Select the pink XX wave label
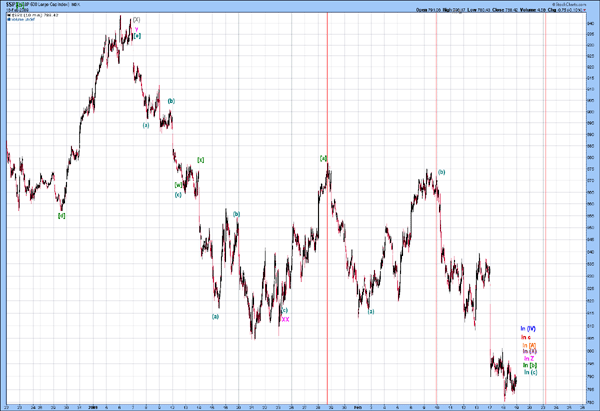This screenshot has height=411, width=600. point(284,319)
